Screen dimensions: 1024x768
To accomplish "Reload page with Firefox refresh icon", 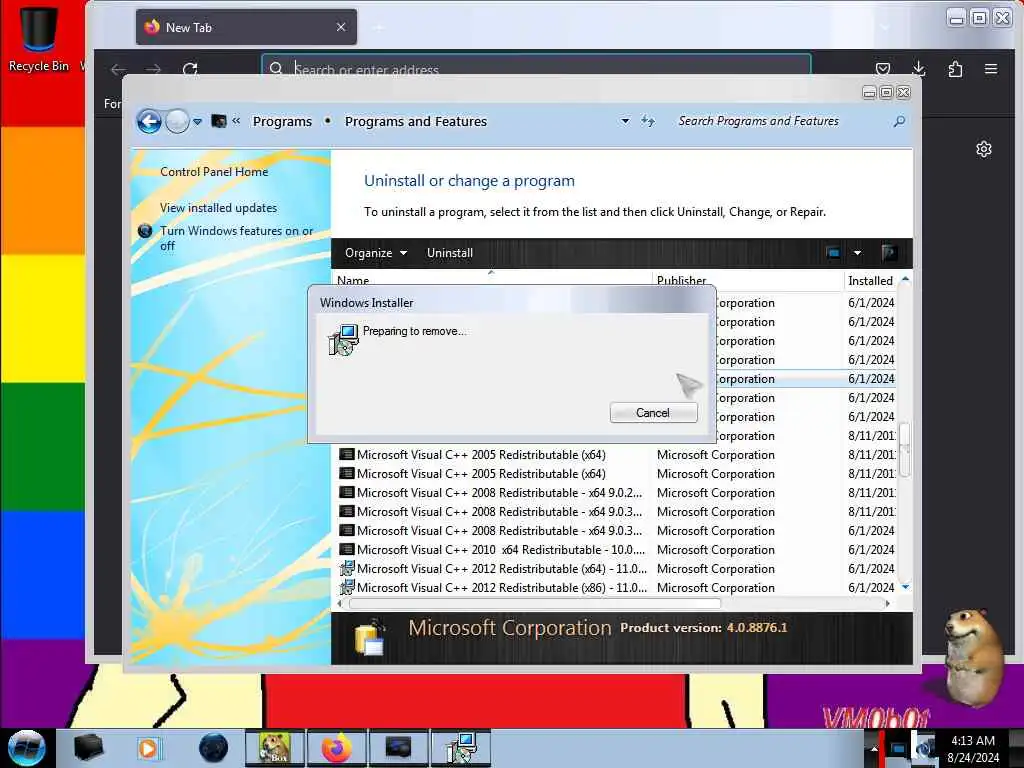I will (190, 69).
